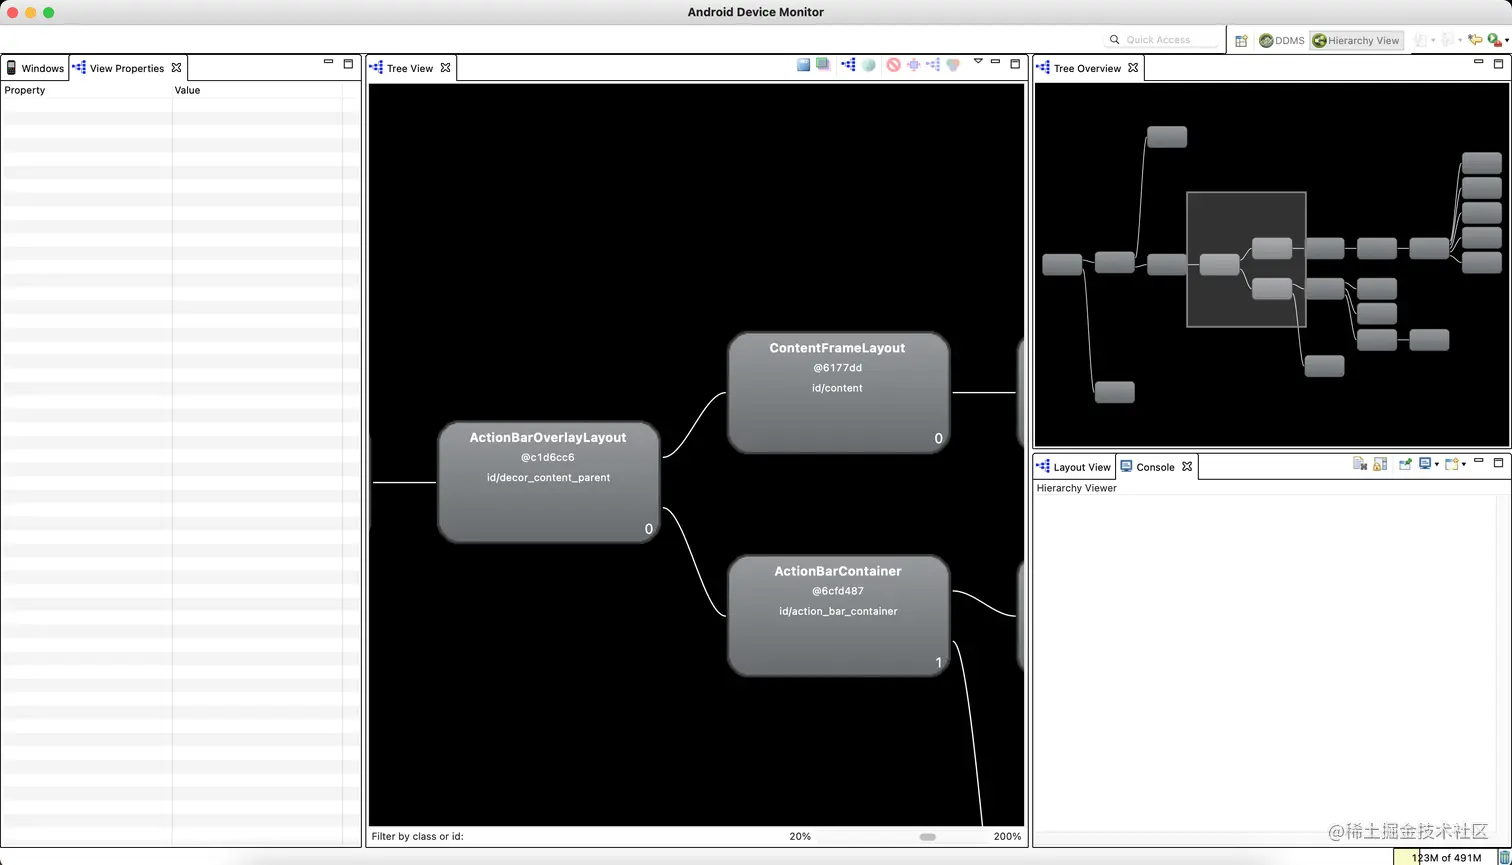Screen dimensions: 1512x865
Task: Open the Open Console dropdown arrow
Action: point(1464,464)
